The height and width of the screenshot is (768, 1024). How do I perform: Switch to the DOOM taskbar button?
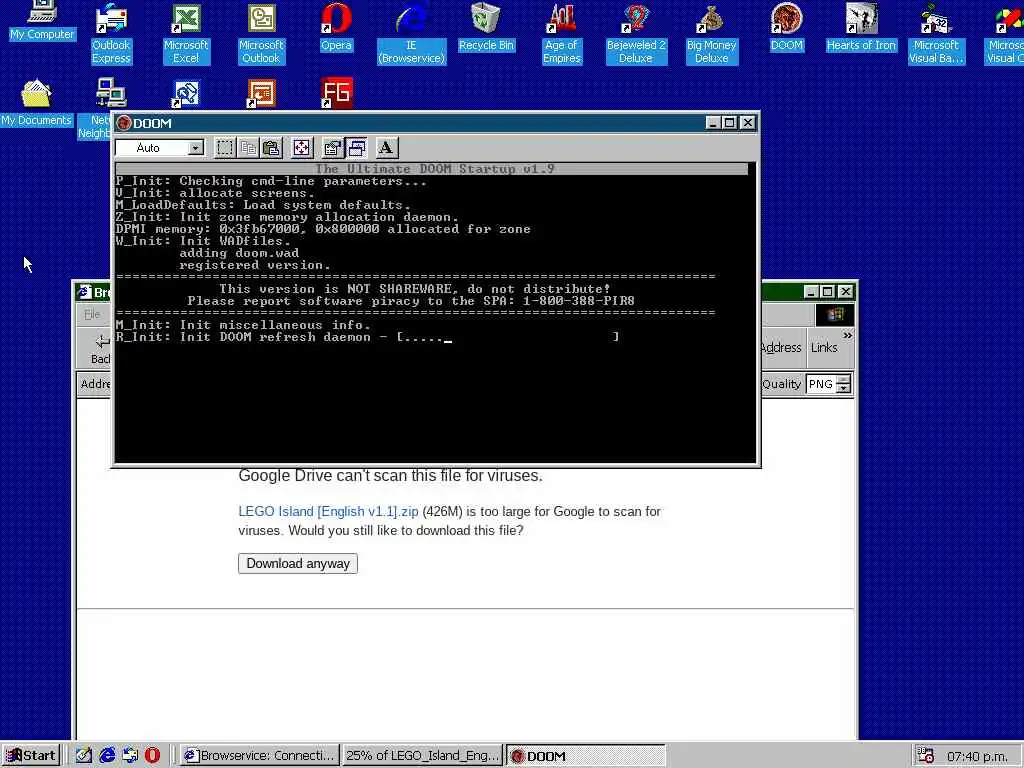585,756
